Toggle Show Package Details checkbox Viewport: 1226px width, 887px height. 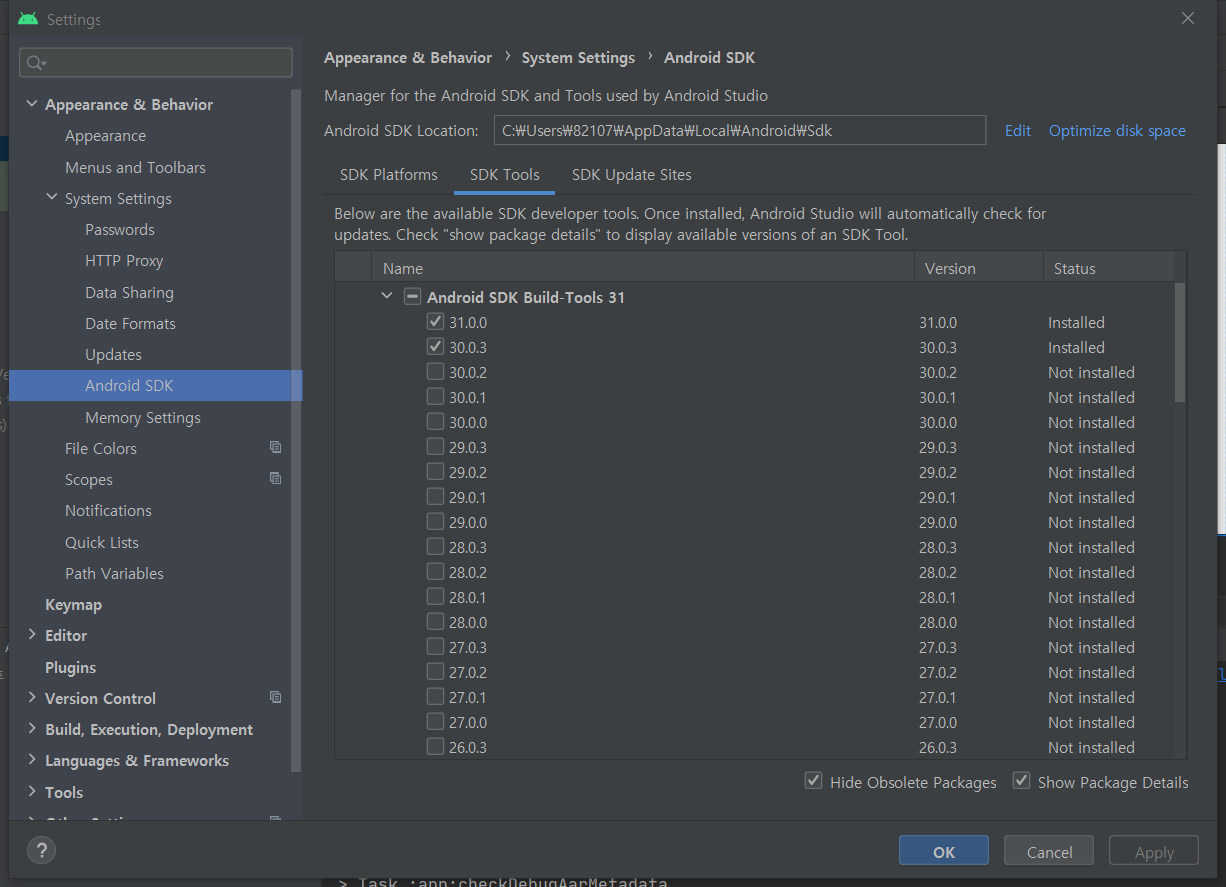coord(1021,781)
